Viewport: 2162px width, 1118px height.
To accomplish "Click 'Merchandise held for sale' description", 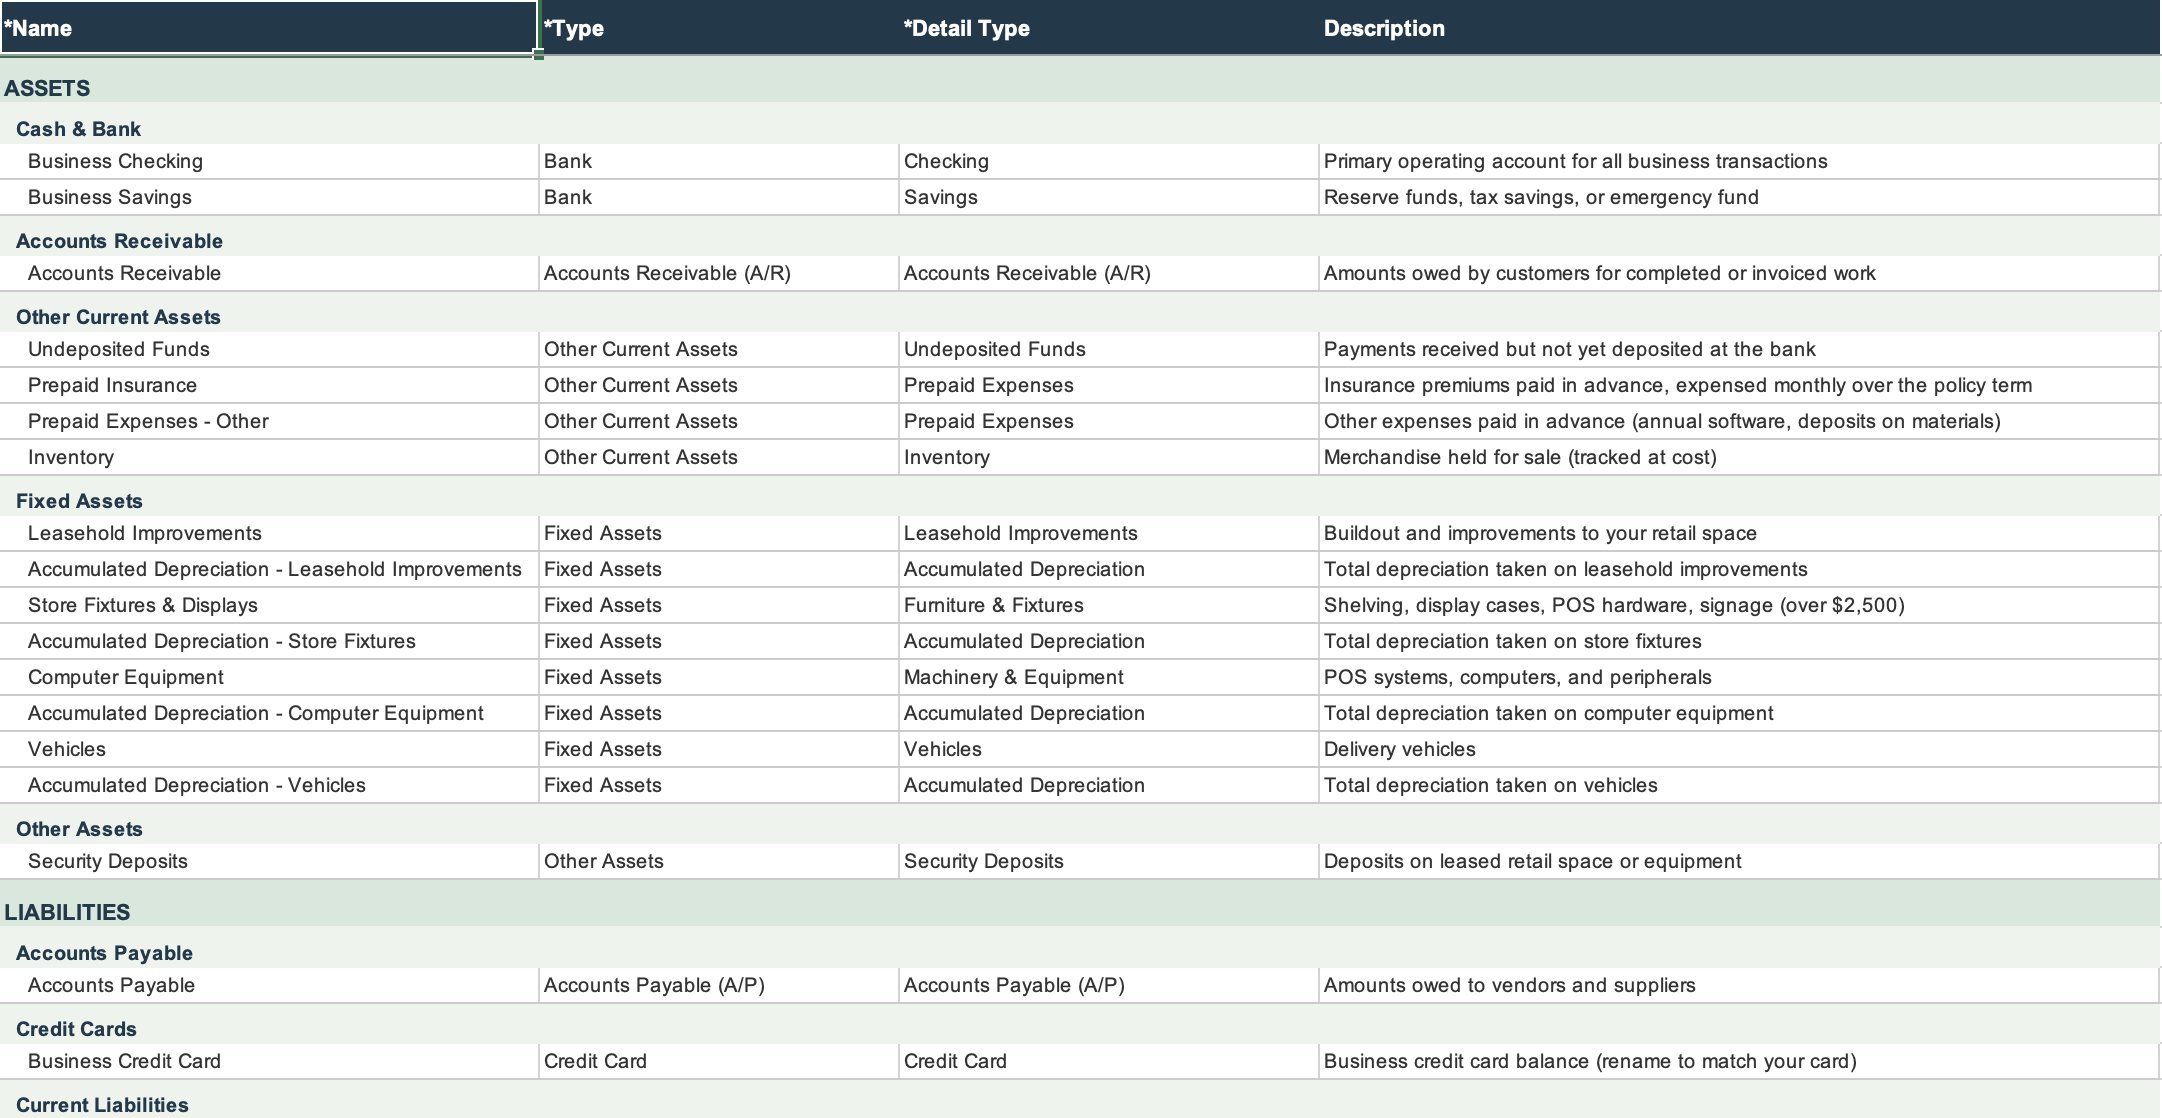I will pyautogui.click(x=1740, y=458).
